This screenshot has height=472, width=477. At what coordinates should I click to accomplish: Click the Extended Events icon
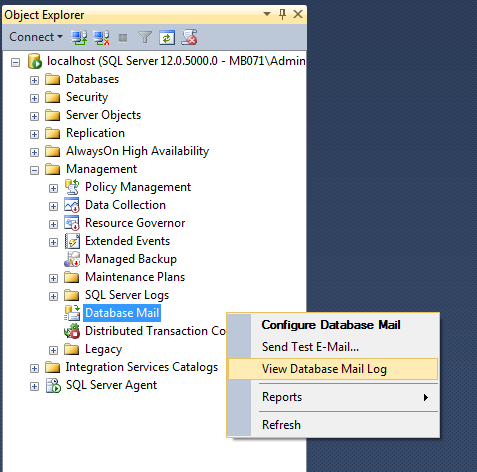[72, 241]
